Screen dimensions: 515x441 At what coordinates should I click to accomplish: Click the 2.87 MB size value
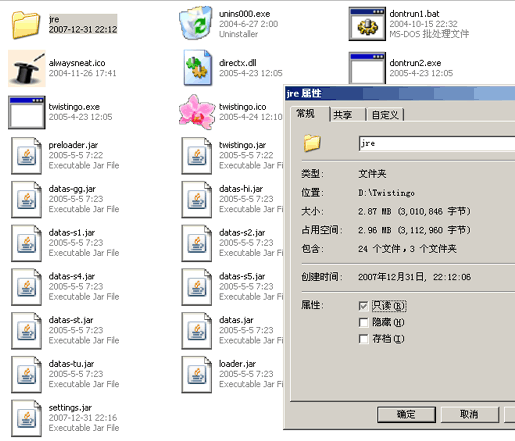tap(414, 212)
